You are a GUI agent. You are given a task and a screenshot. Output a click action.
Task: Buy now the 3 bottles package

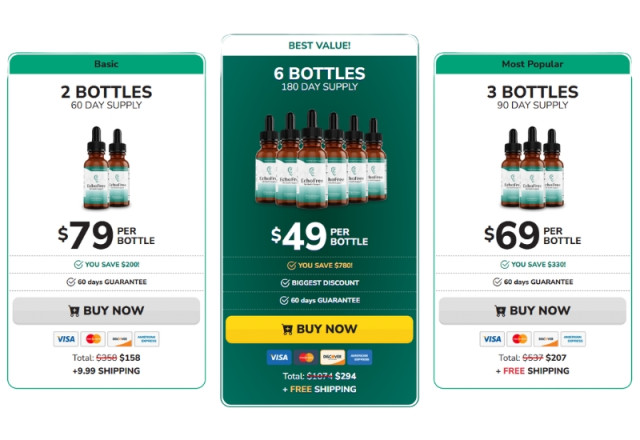coord(533,311)
